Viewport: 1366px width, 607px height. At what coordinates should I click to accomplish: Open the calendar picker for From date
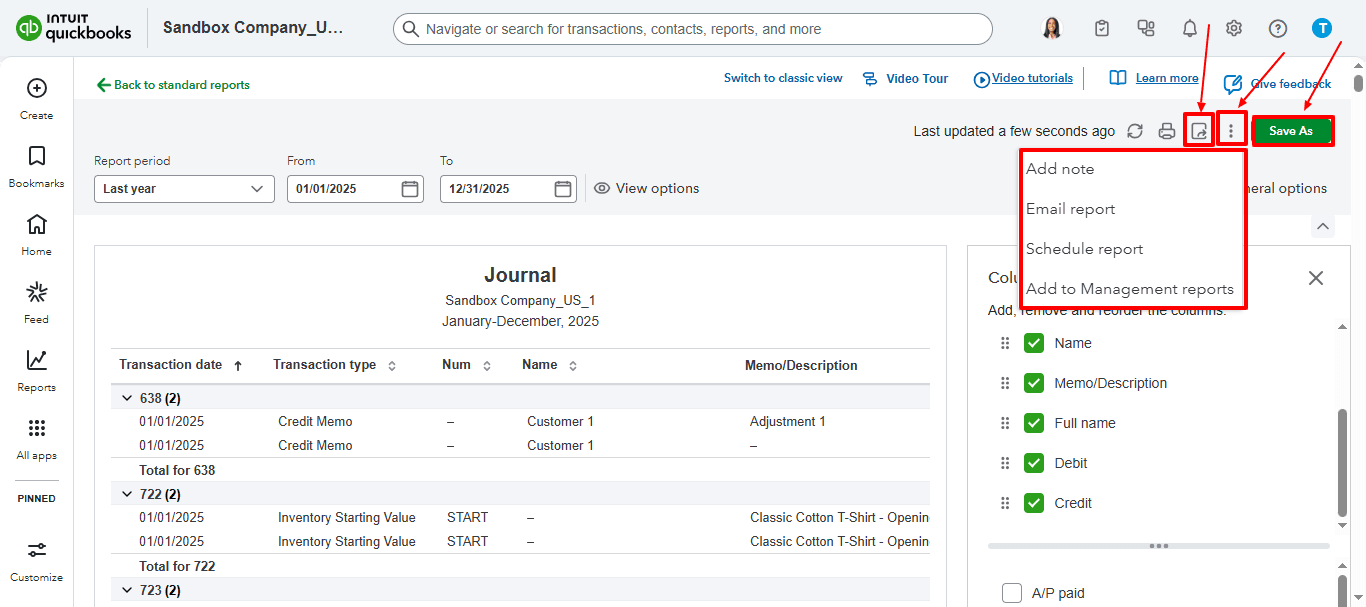tap(410, 189)
